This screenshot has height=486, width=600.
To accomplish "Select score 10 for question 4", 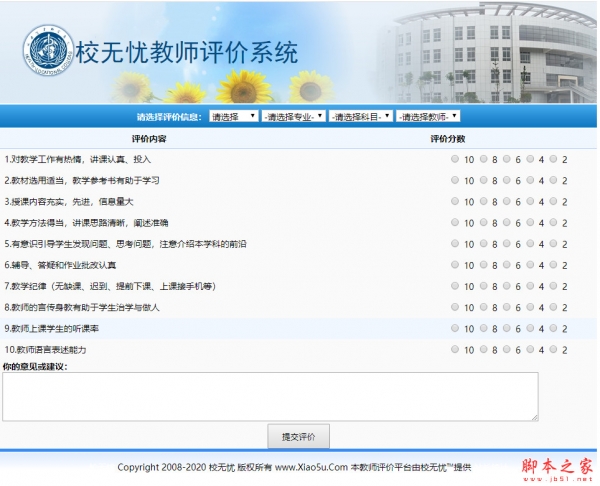I will click(455, 222).
